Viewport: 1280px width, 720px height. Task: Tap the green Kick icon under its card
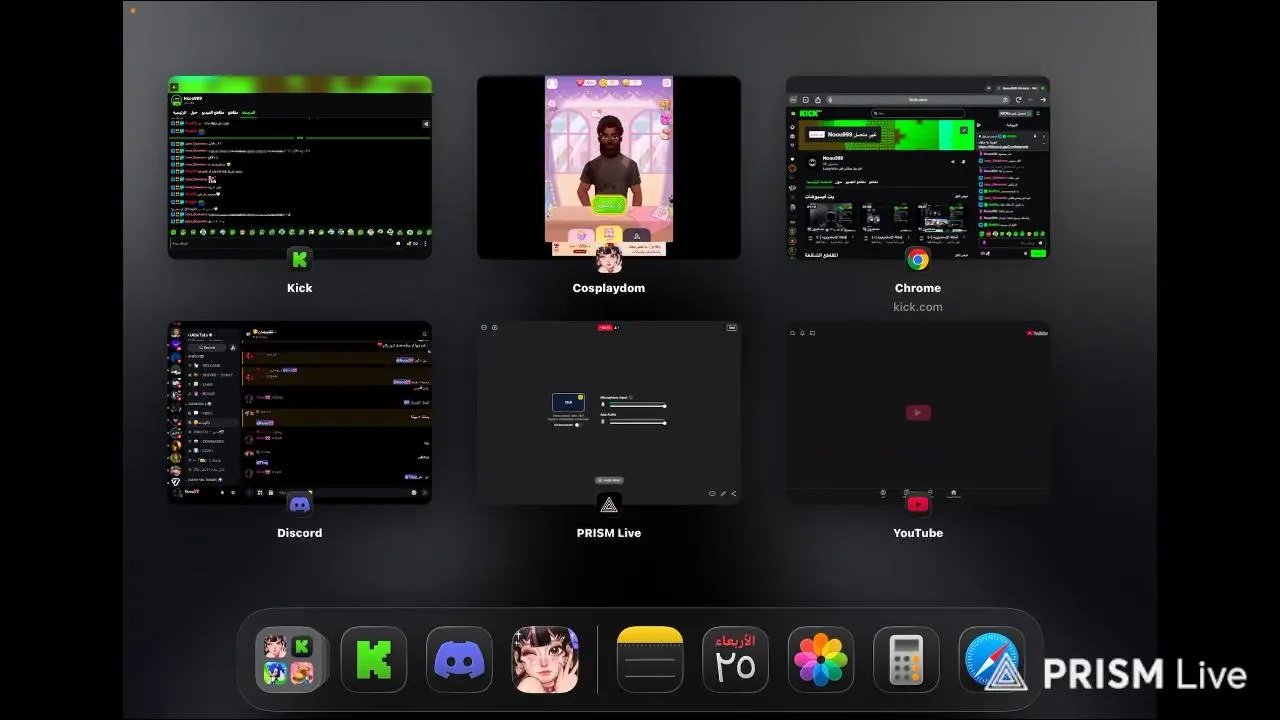click(x=300, y=260)
